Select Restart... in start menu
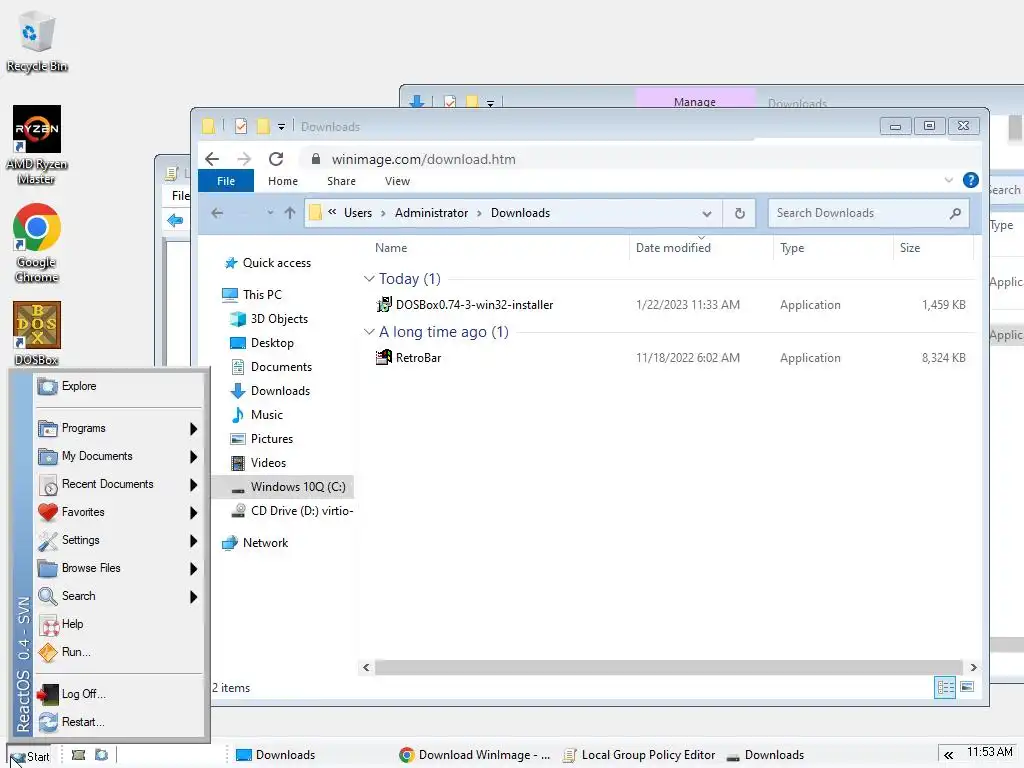1024x768 pixels. click(118, 722)
